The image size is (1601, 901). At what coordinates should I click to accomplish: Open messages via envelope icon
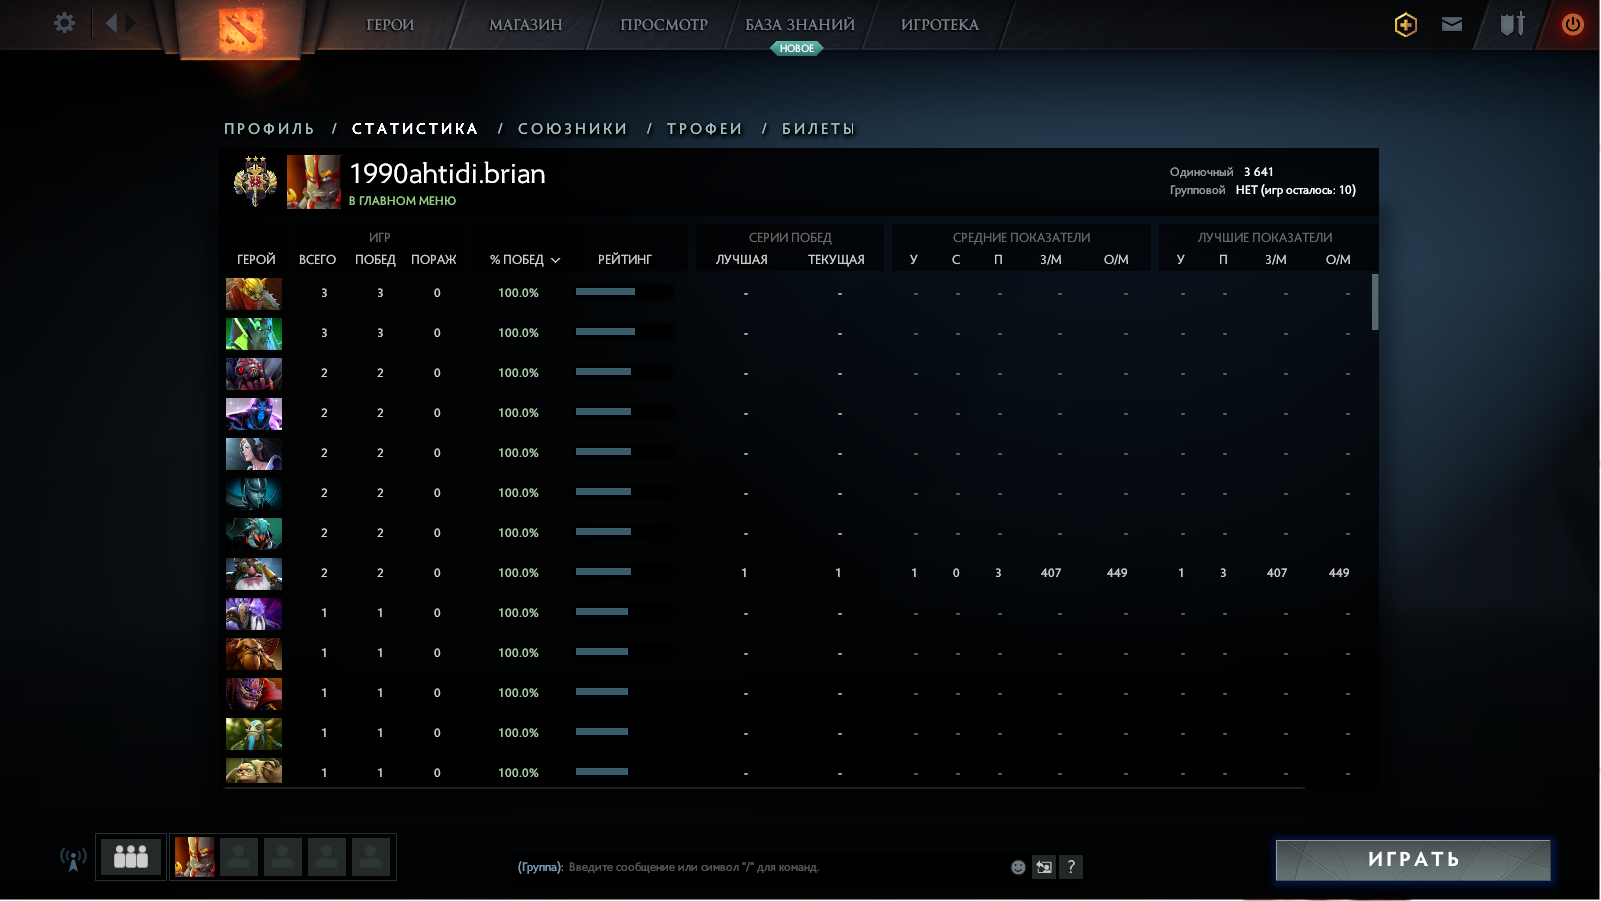(1452, 23)
